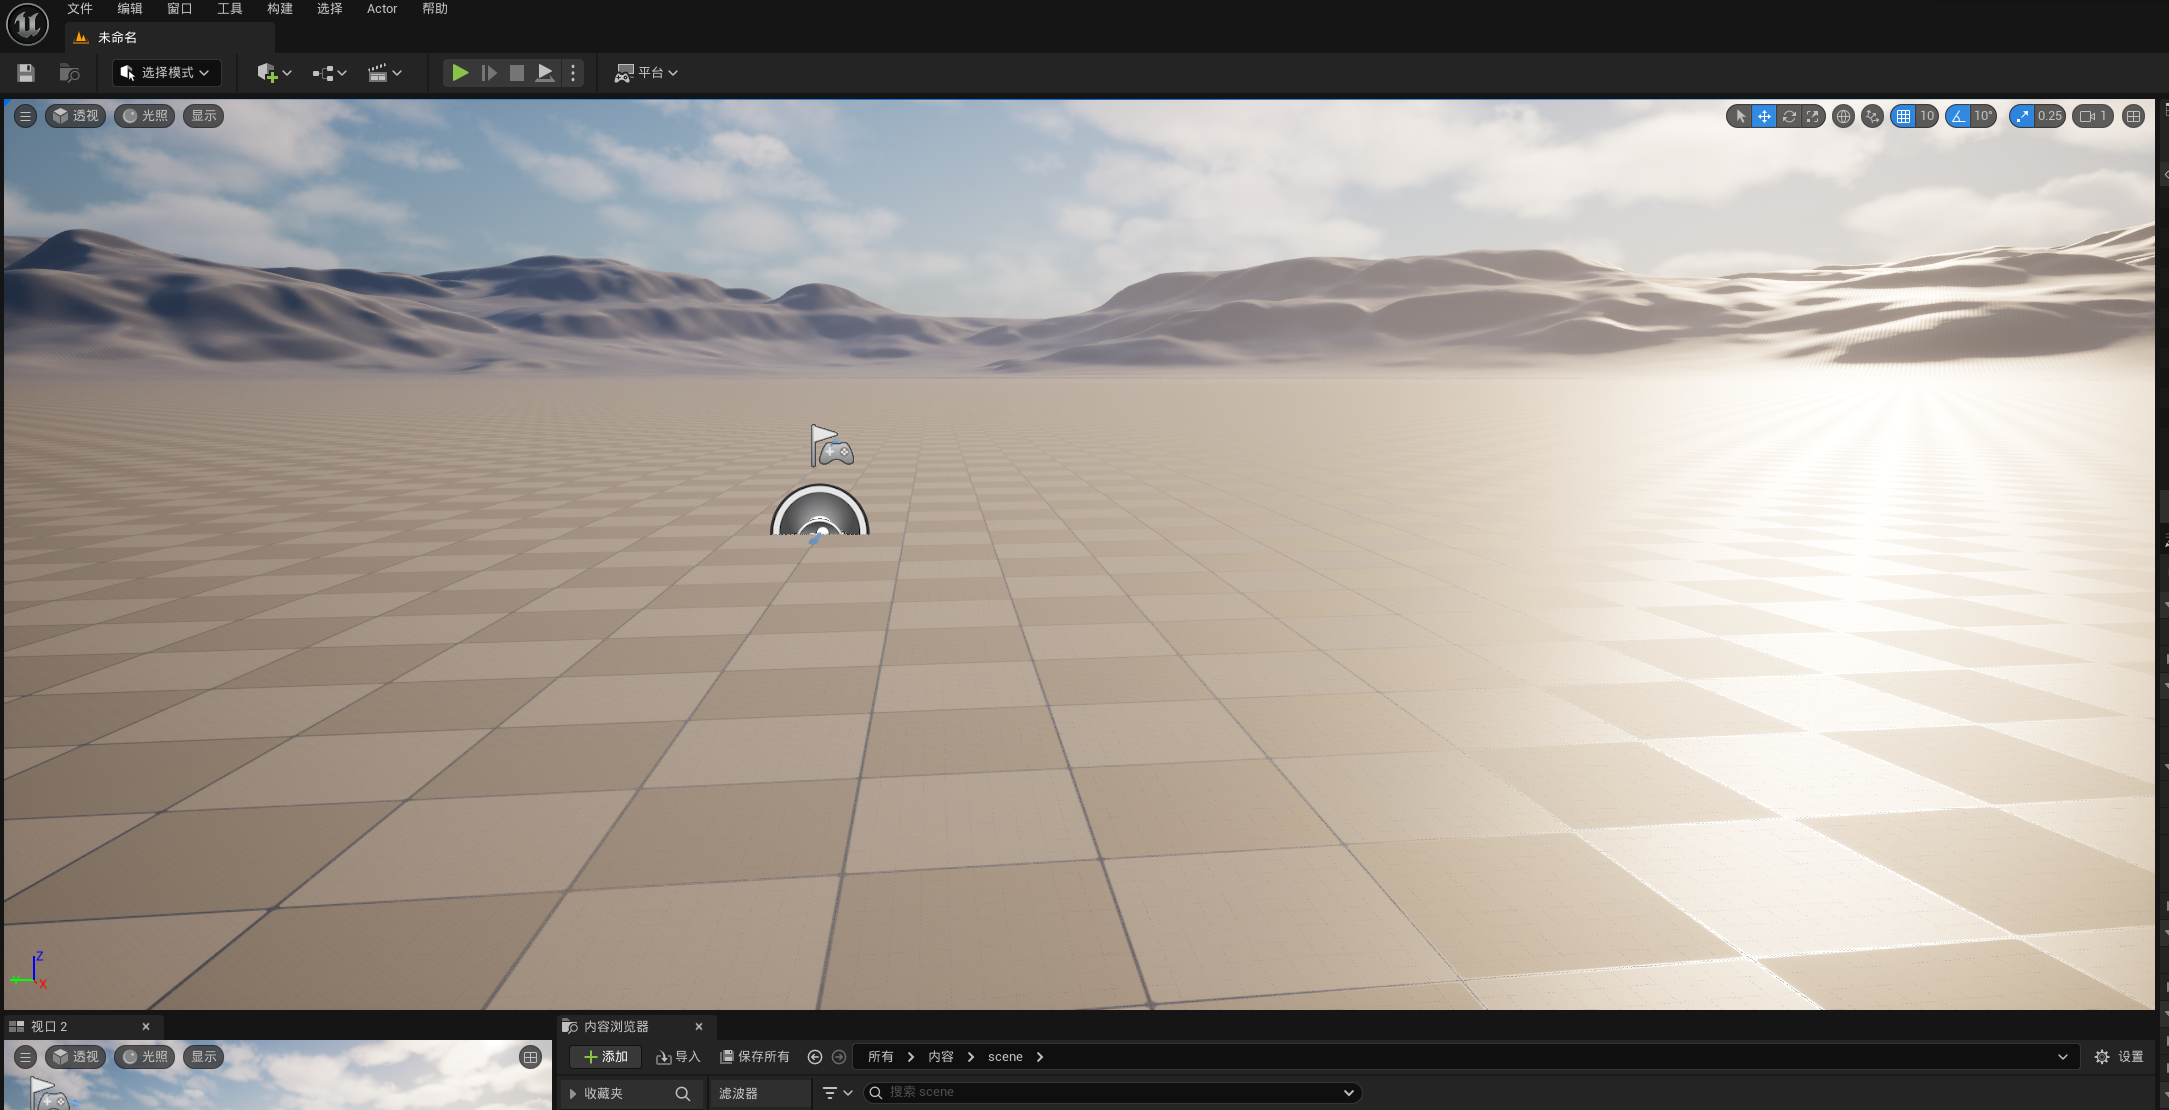Save the current level with the floppy icon
Viewport: 2169px width, 1110px height.
click(26, 73)
